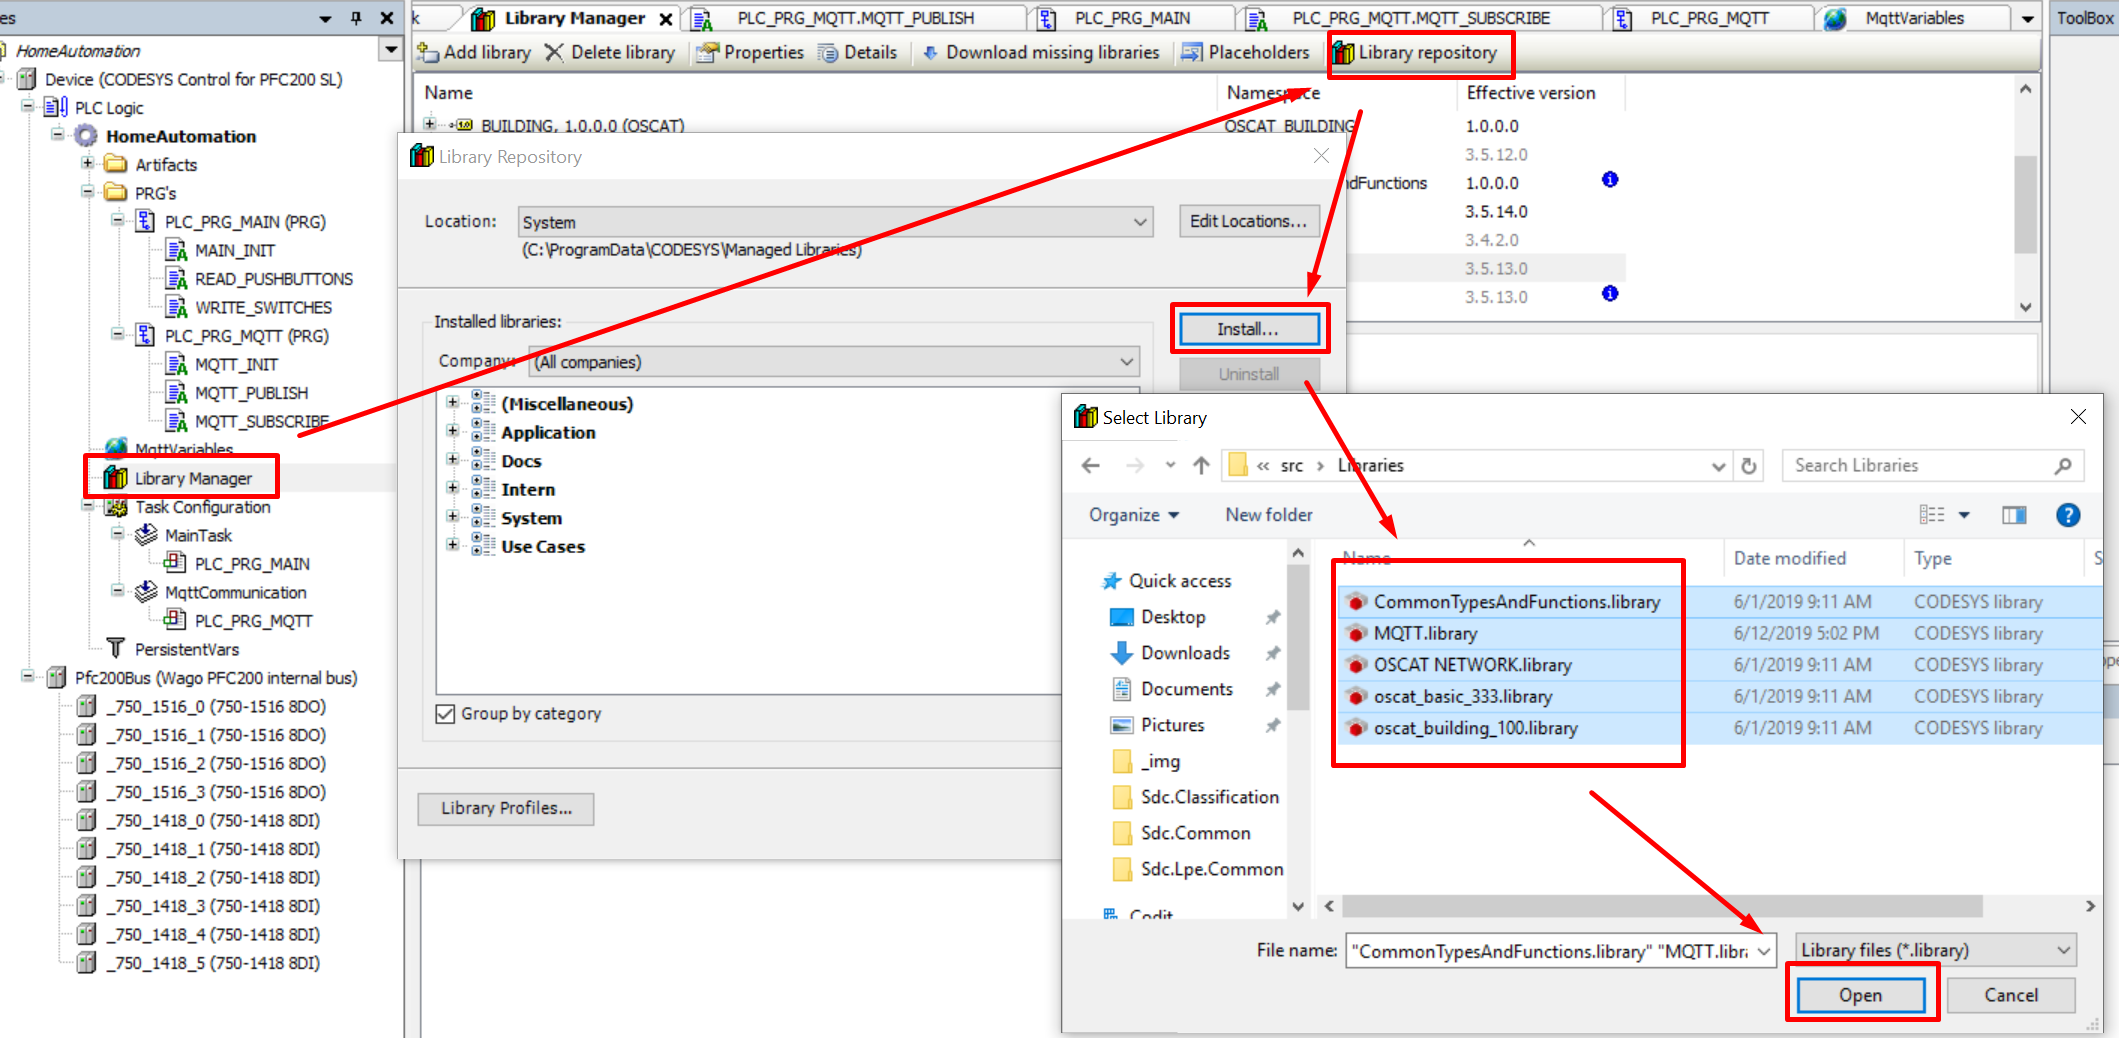Screen dimensions: 2119x1038
Task: Open library Properties from toolbar
Action: point(750,52)
